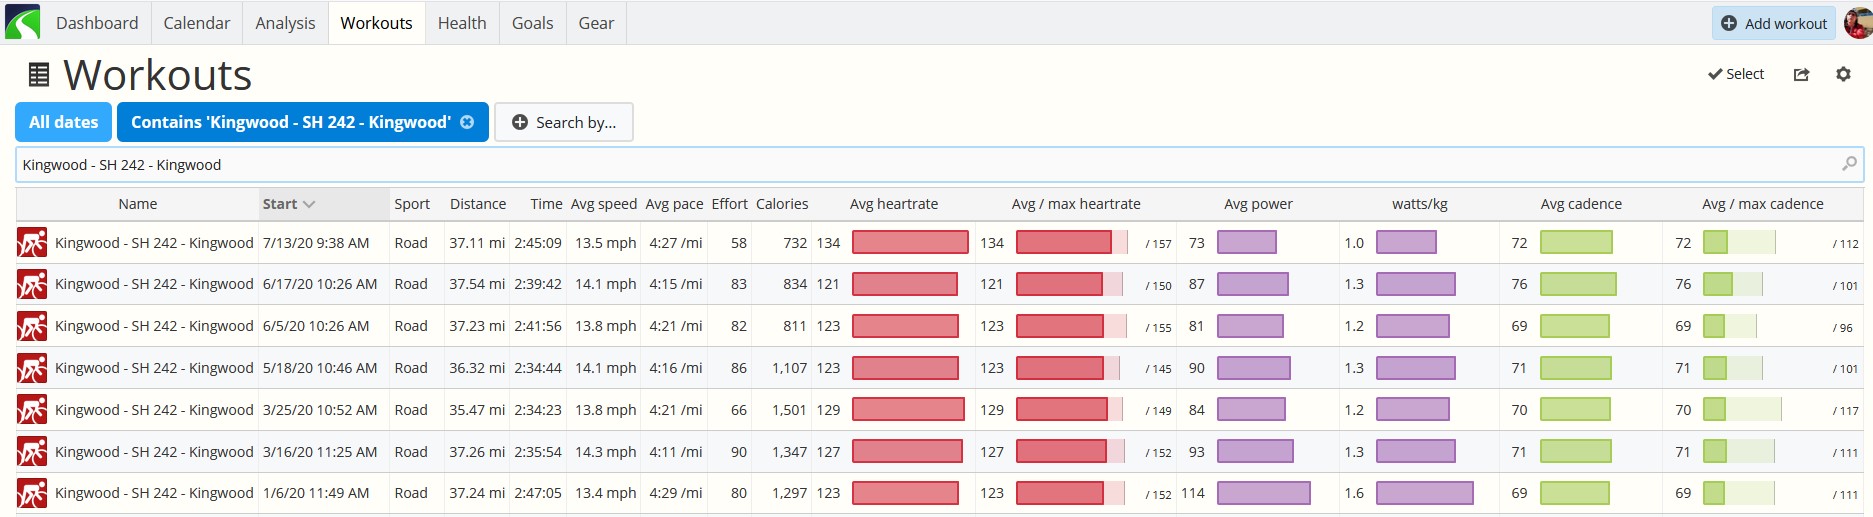
Task: Open the Search by... dropdown
Action: [x=564, y=122]
